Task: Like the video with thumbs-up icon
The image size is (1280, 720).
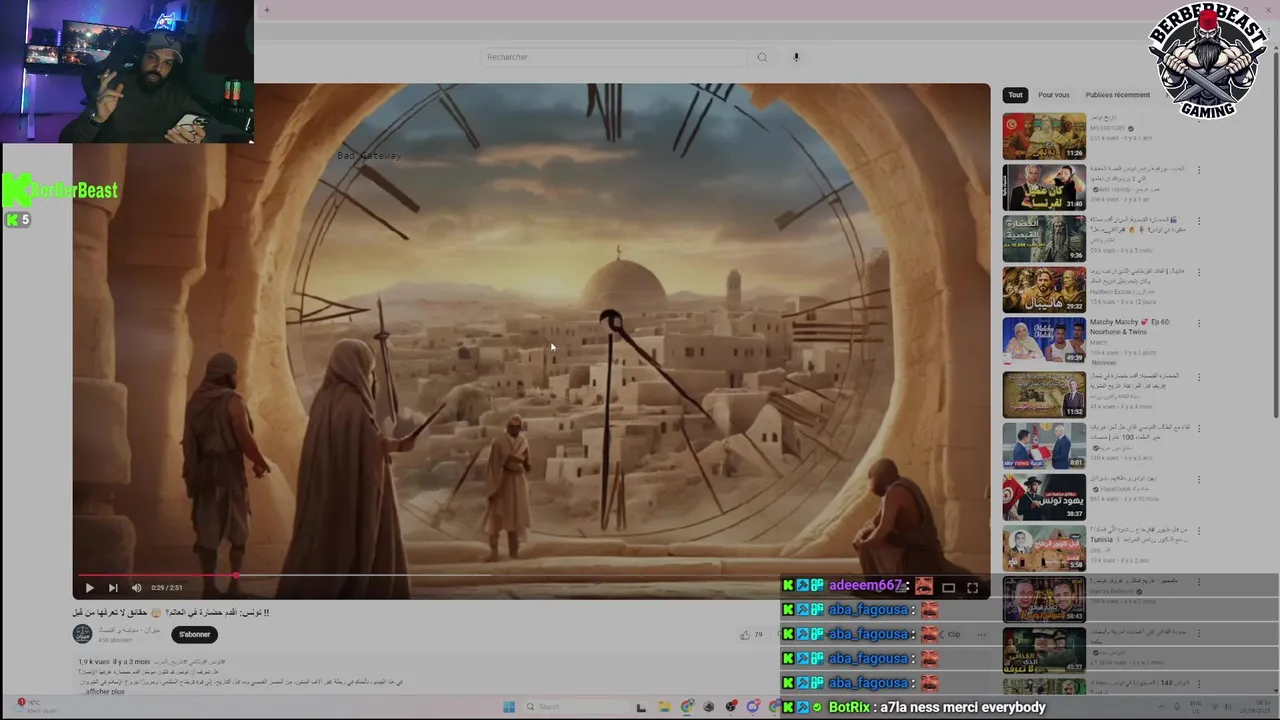Action: [x=745, y=634]
